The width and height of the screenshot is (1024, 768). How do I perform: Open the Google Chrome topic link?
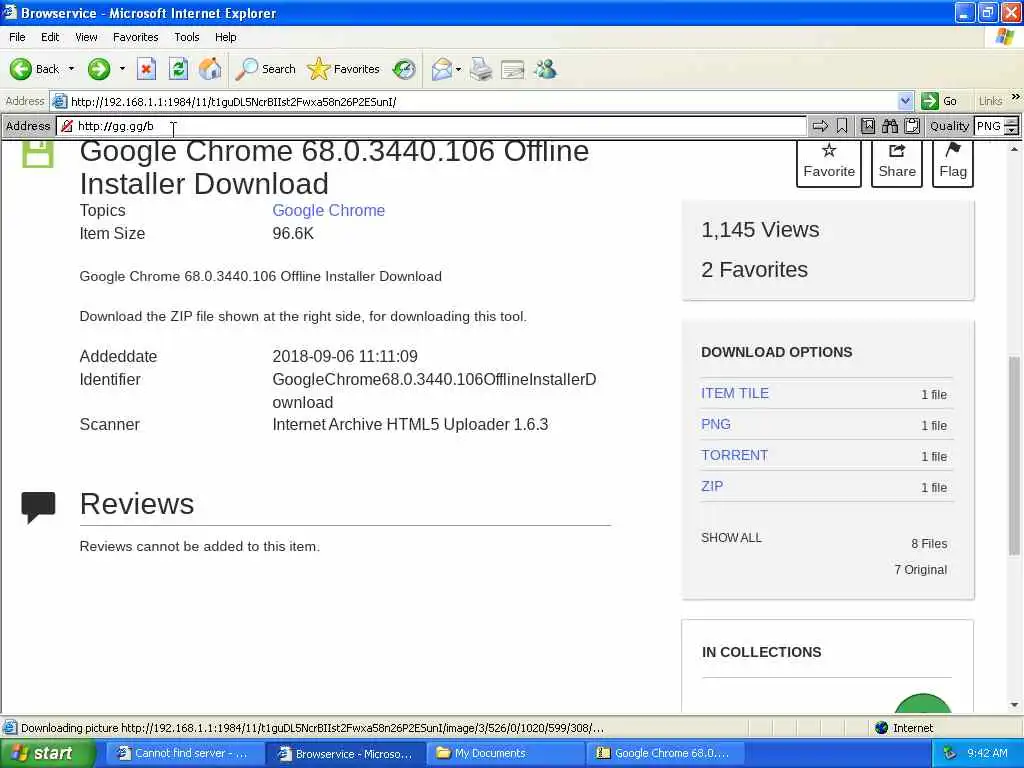[328, 210]
